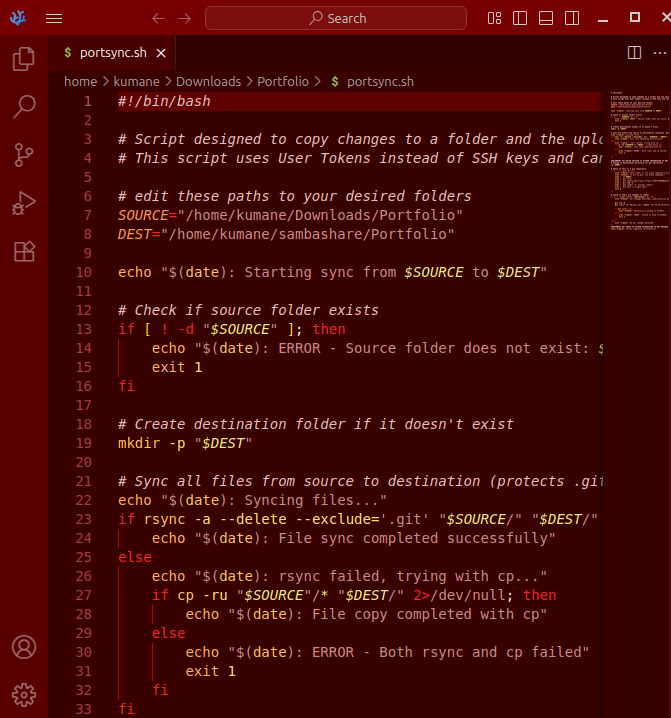671x718 pixels.
Task: Open the customize layout button
Action: tap(495, 18)
